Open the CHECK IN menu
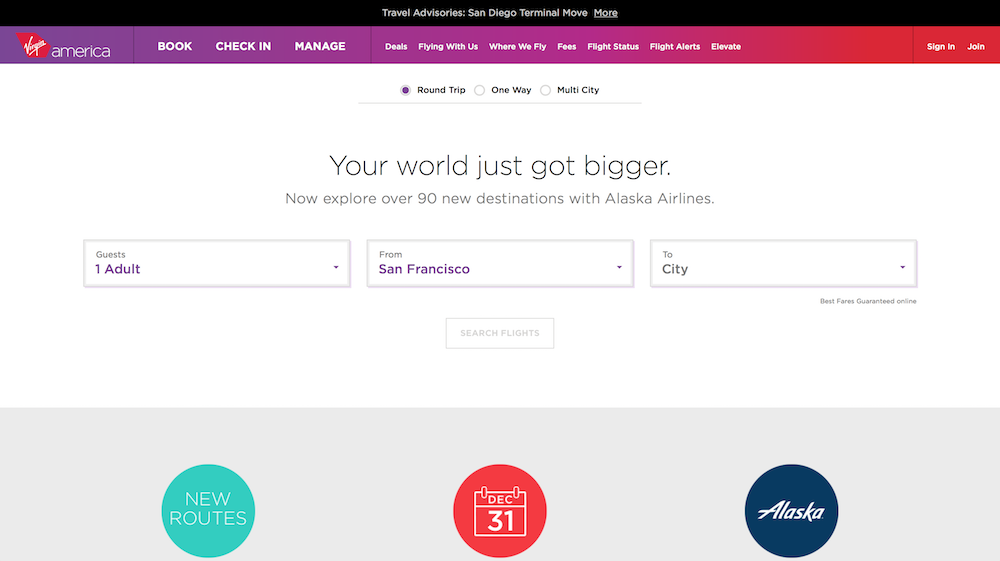Viewport: 1000px width, 561px height. click(x=243, y=46)
